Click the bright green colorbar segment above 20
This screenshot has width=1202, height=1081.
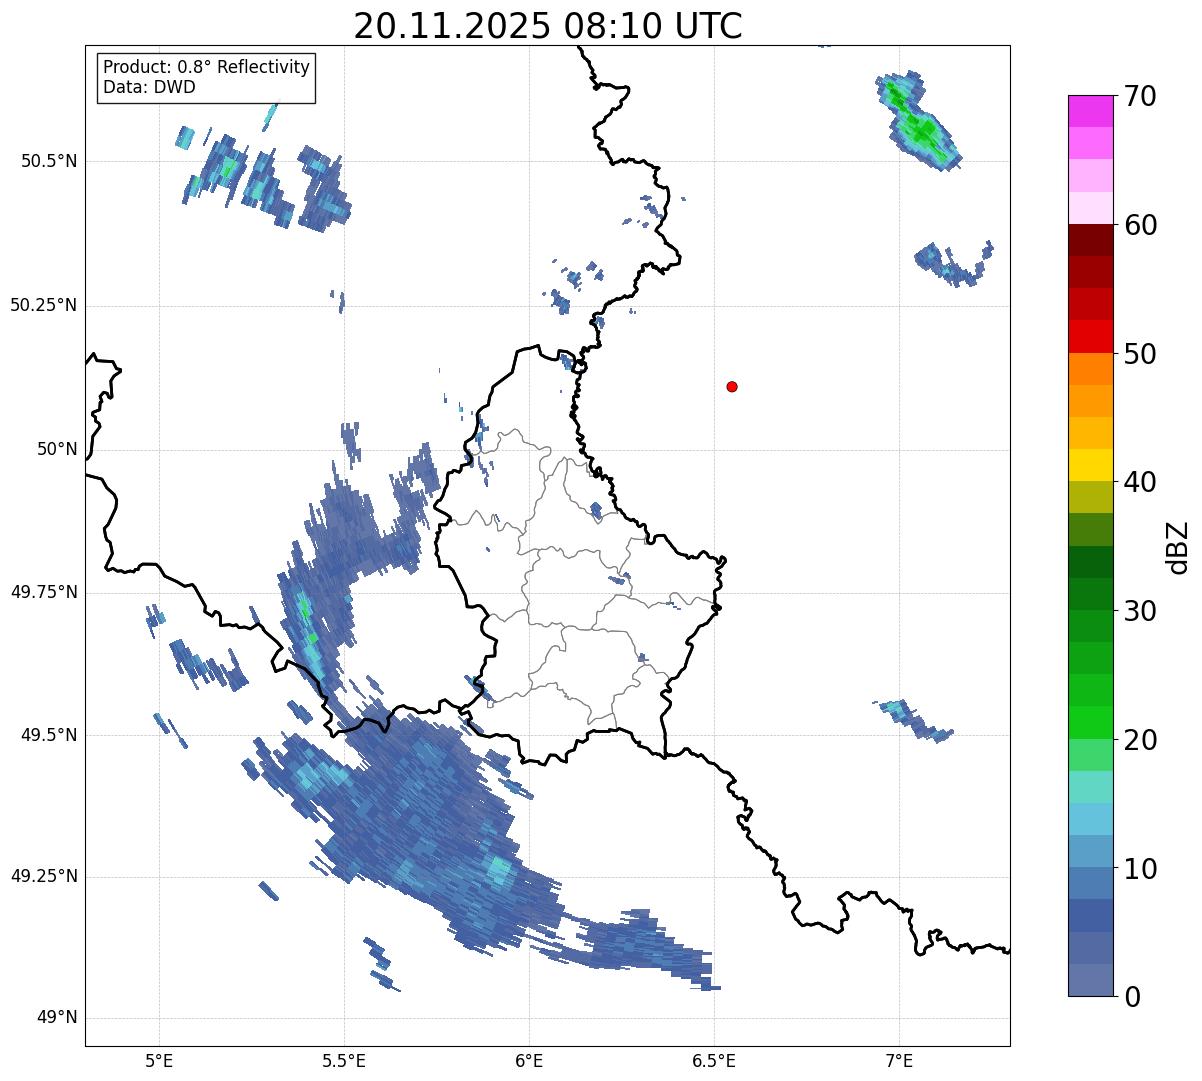point(1090,722)
